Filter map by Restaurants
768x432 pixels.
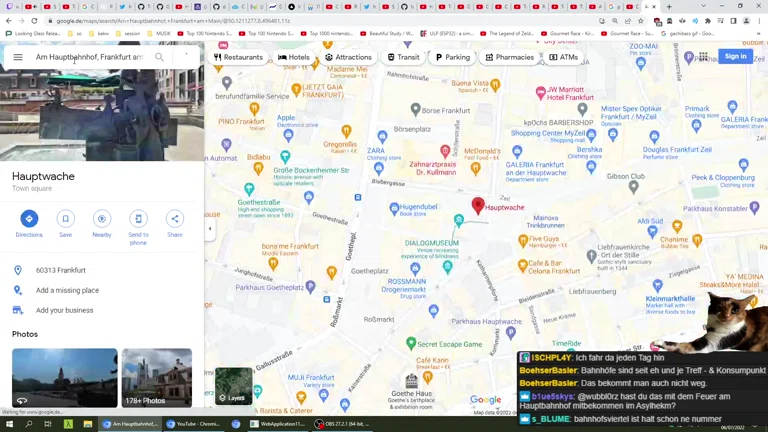(x=238, y=57)
